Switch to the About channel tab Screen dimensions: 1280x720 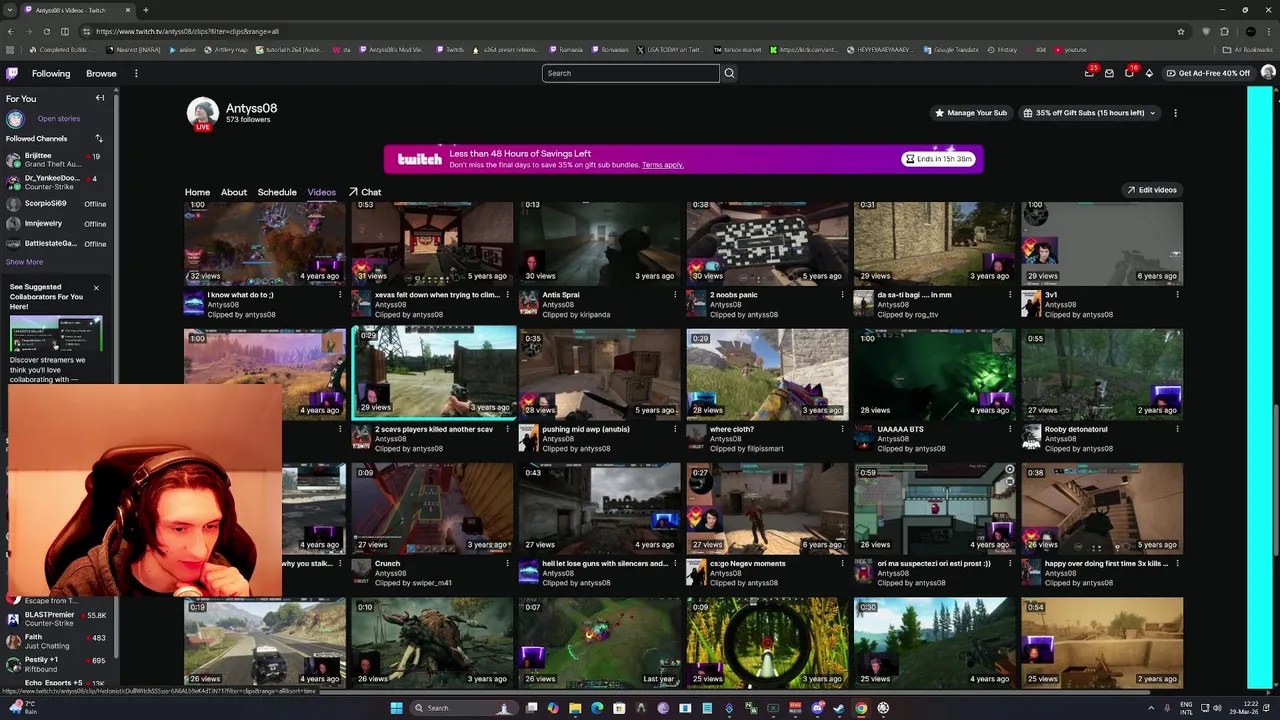(234, 192)
